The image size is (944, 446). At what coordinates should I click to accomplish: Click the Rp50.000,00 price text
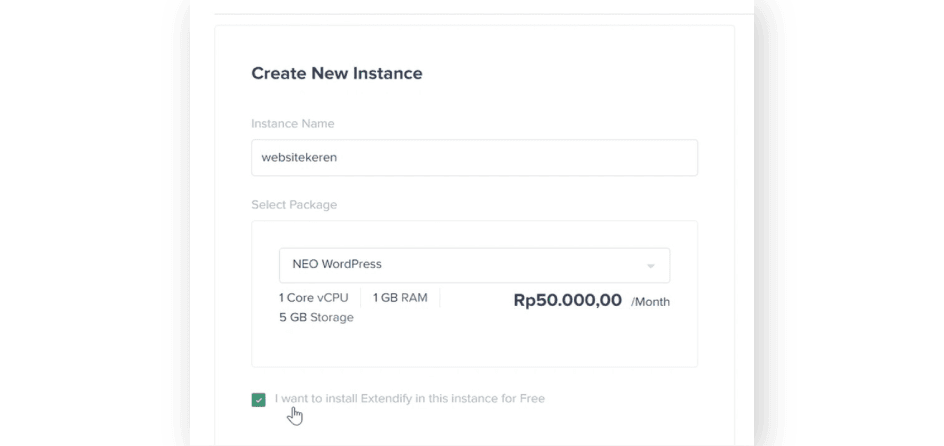pyautogui.click(x=567, y=300)
